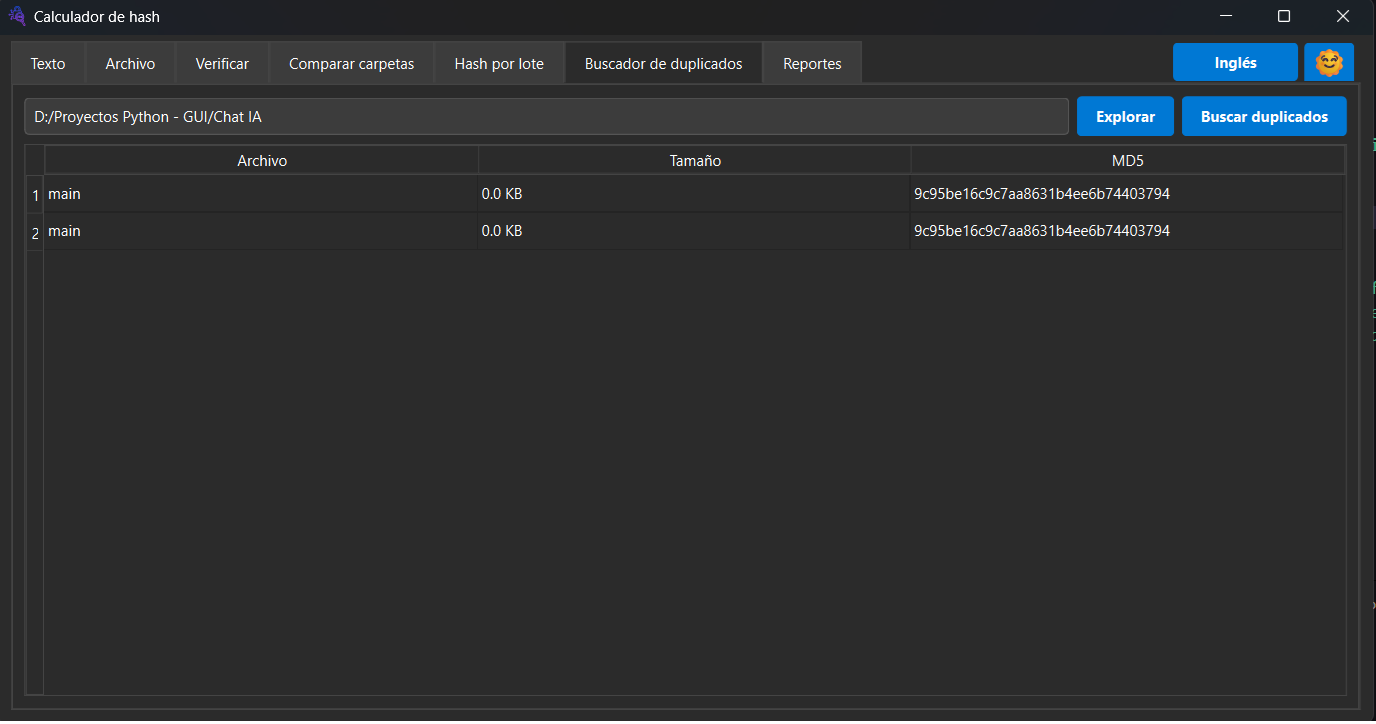Select row number 2 header
The width and height of the screenshot is (1376, 724).
35,232
